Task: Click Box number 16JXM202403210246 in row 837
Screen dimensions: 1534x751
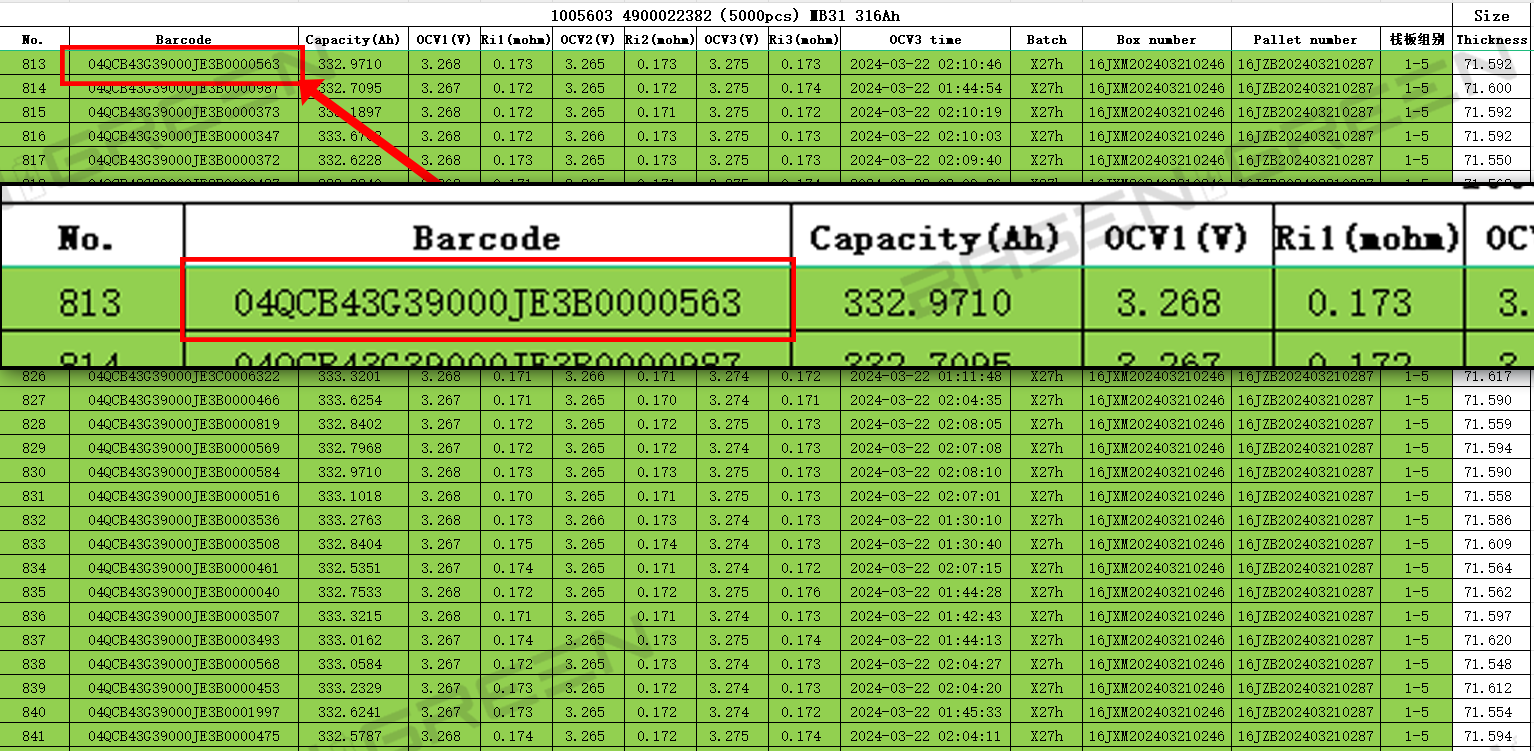Action: coord(1156,640)
